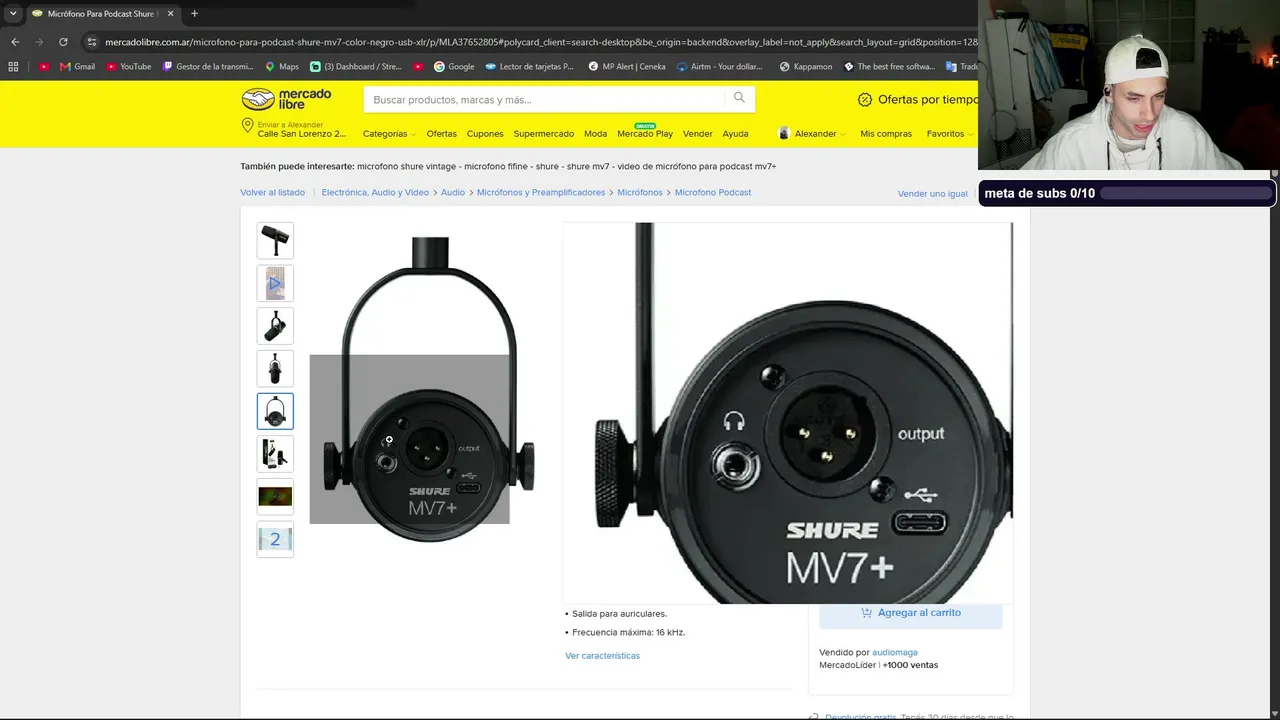Open the Maps bookmark
This screenshot has width=1280, height=720.
coord(282,67)
